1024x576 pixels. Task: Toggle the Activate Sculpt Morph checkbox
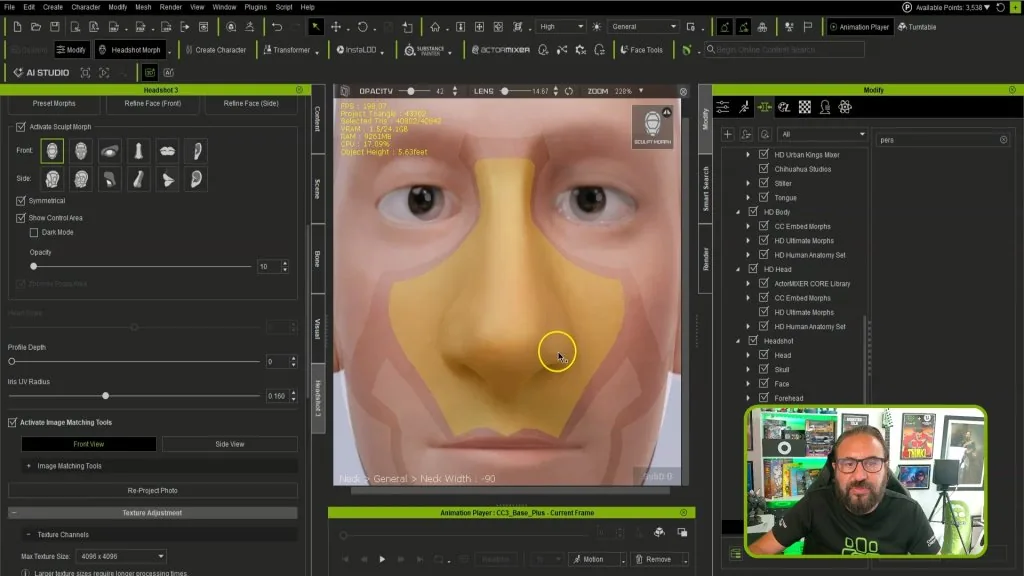(x=21, y=127)
